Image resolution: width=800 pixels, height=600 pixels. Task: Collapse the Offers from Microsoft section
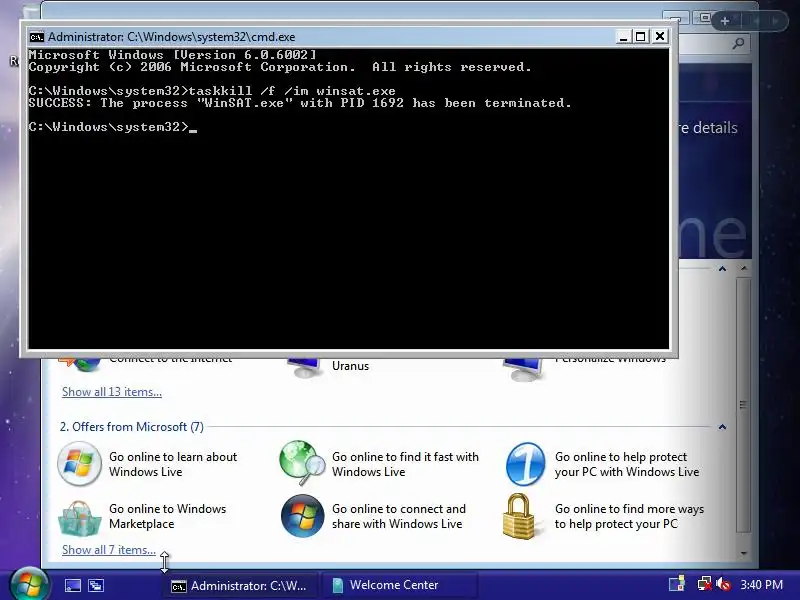point(722,427)
